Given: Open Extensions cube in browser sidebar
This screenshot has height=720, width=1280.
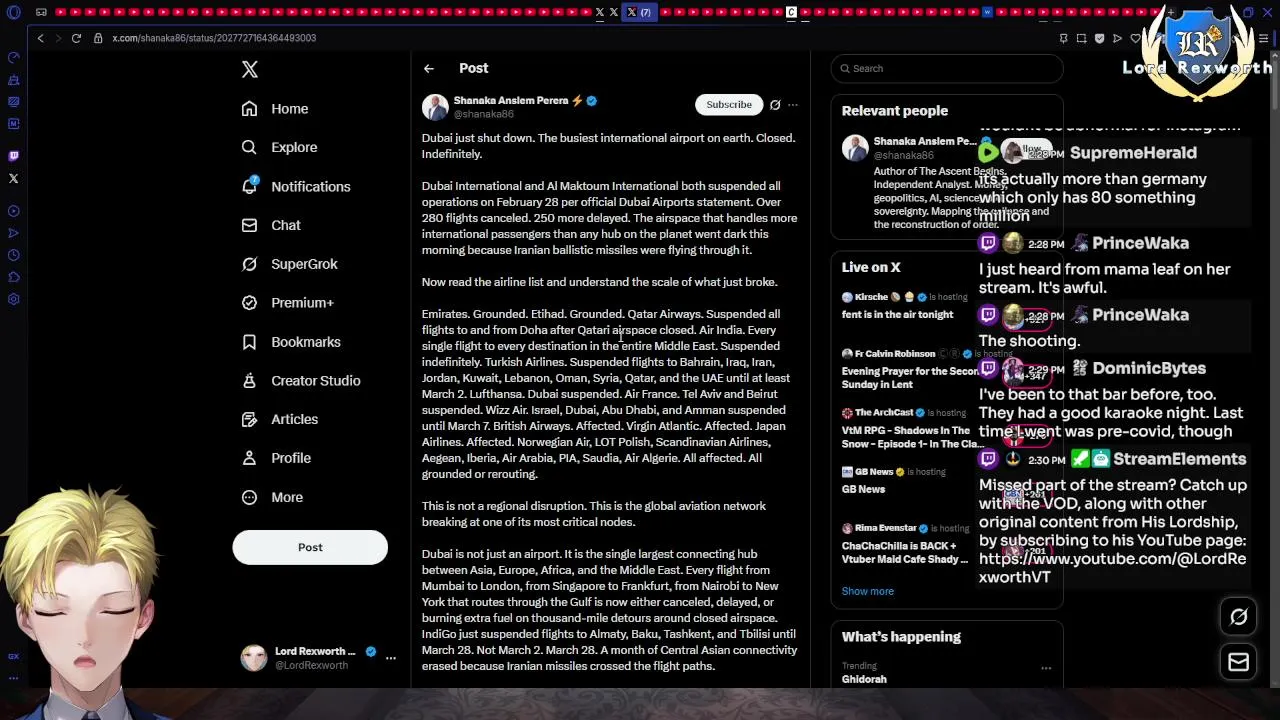Looking at the screenshot, I should coord(13,277).
